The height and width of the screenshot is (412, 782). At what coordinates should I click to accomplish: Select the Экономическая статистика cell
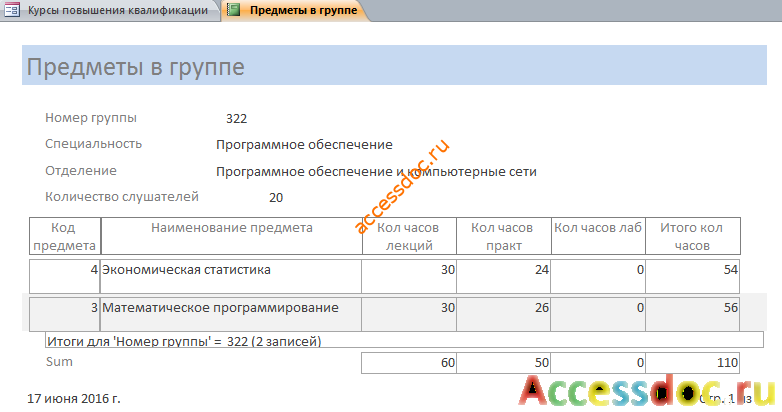(231, 276)
